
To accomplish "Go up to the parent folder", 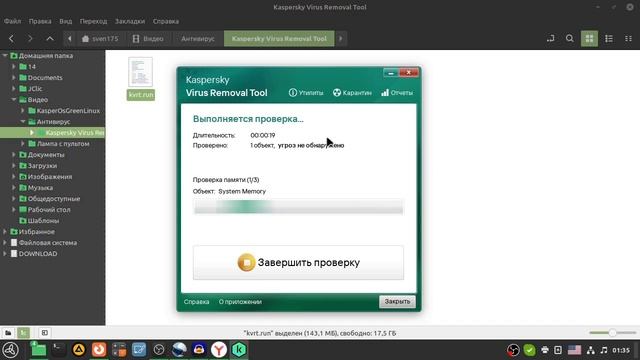I will (x=50, y=39).
